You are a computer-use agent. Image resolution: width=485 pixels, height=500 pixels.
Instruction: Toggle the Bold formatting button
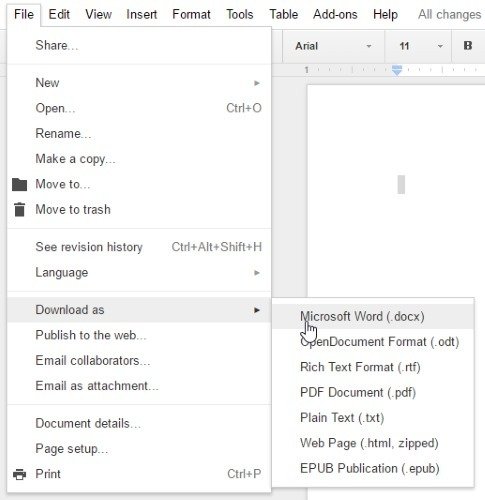point(468,46)
